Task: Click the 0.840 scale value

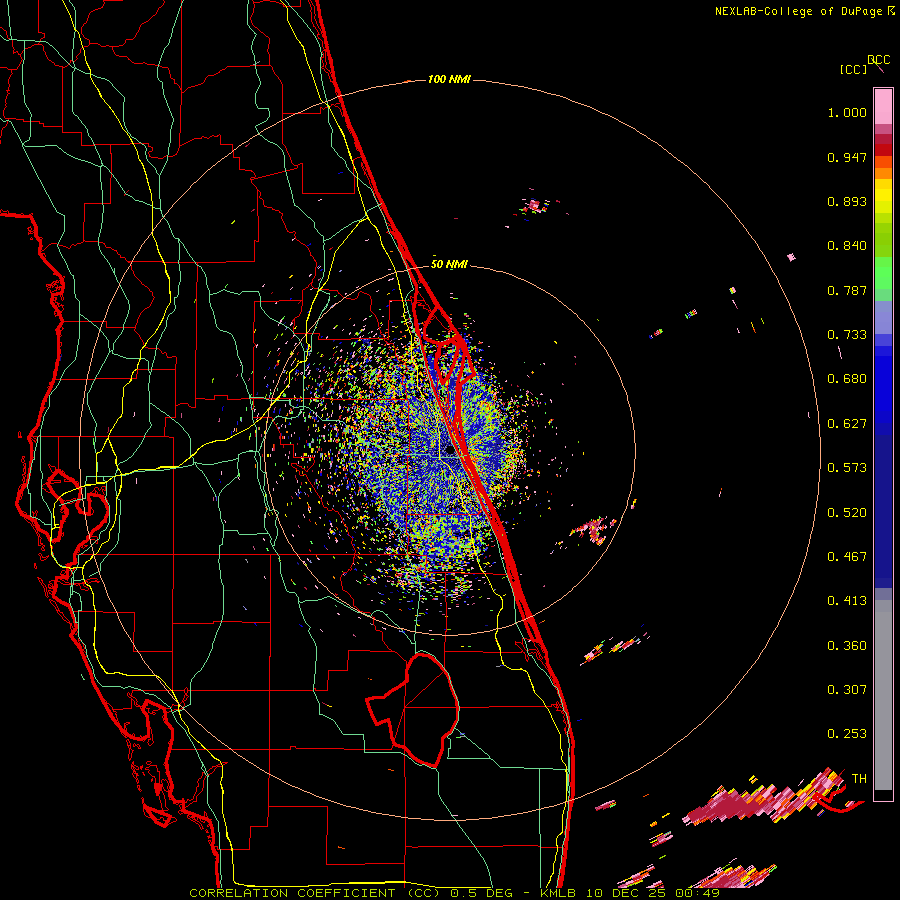Action: click(x=847, y=246)
